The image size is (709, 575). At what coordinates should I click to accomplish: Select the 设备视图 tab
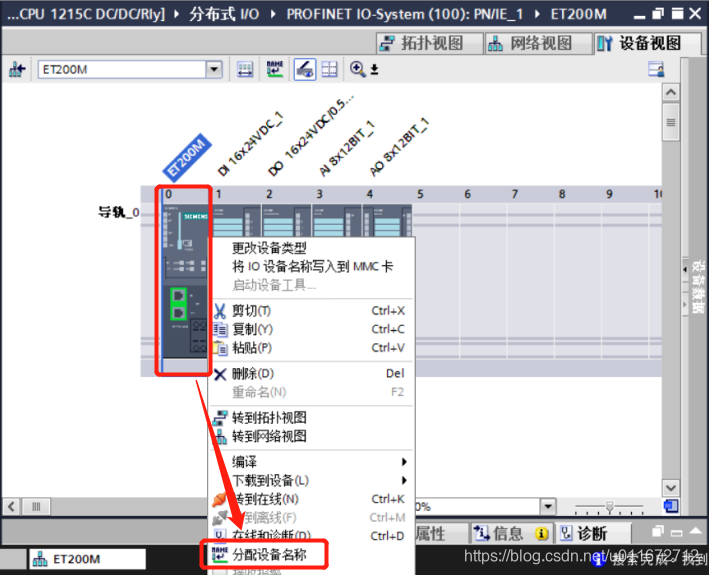(x=646, y=43)
